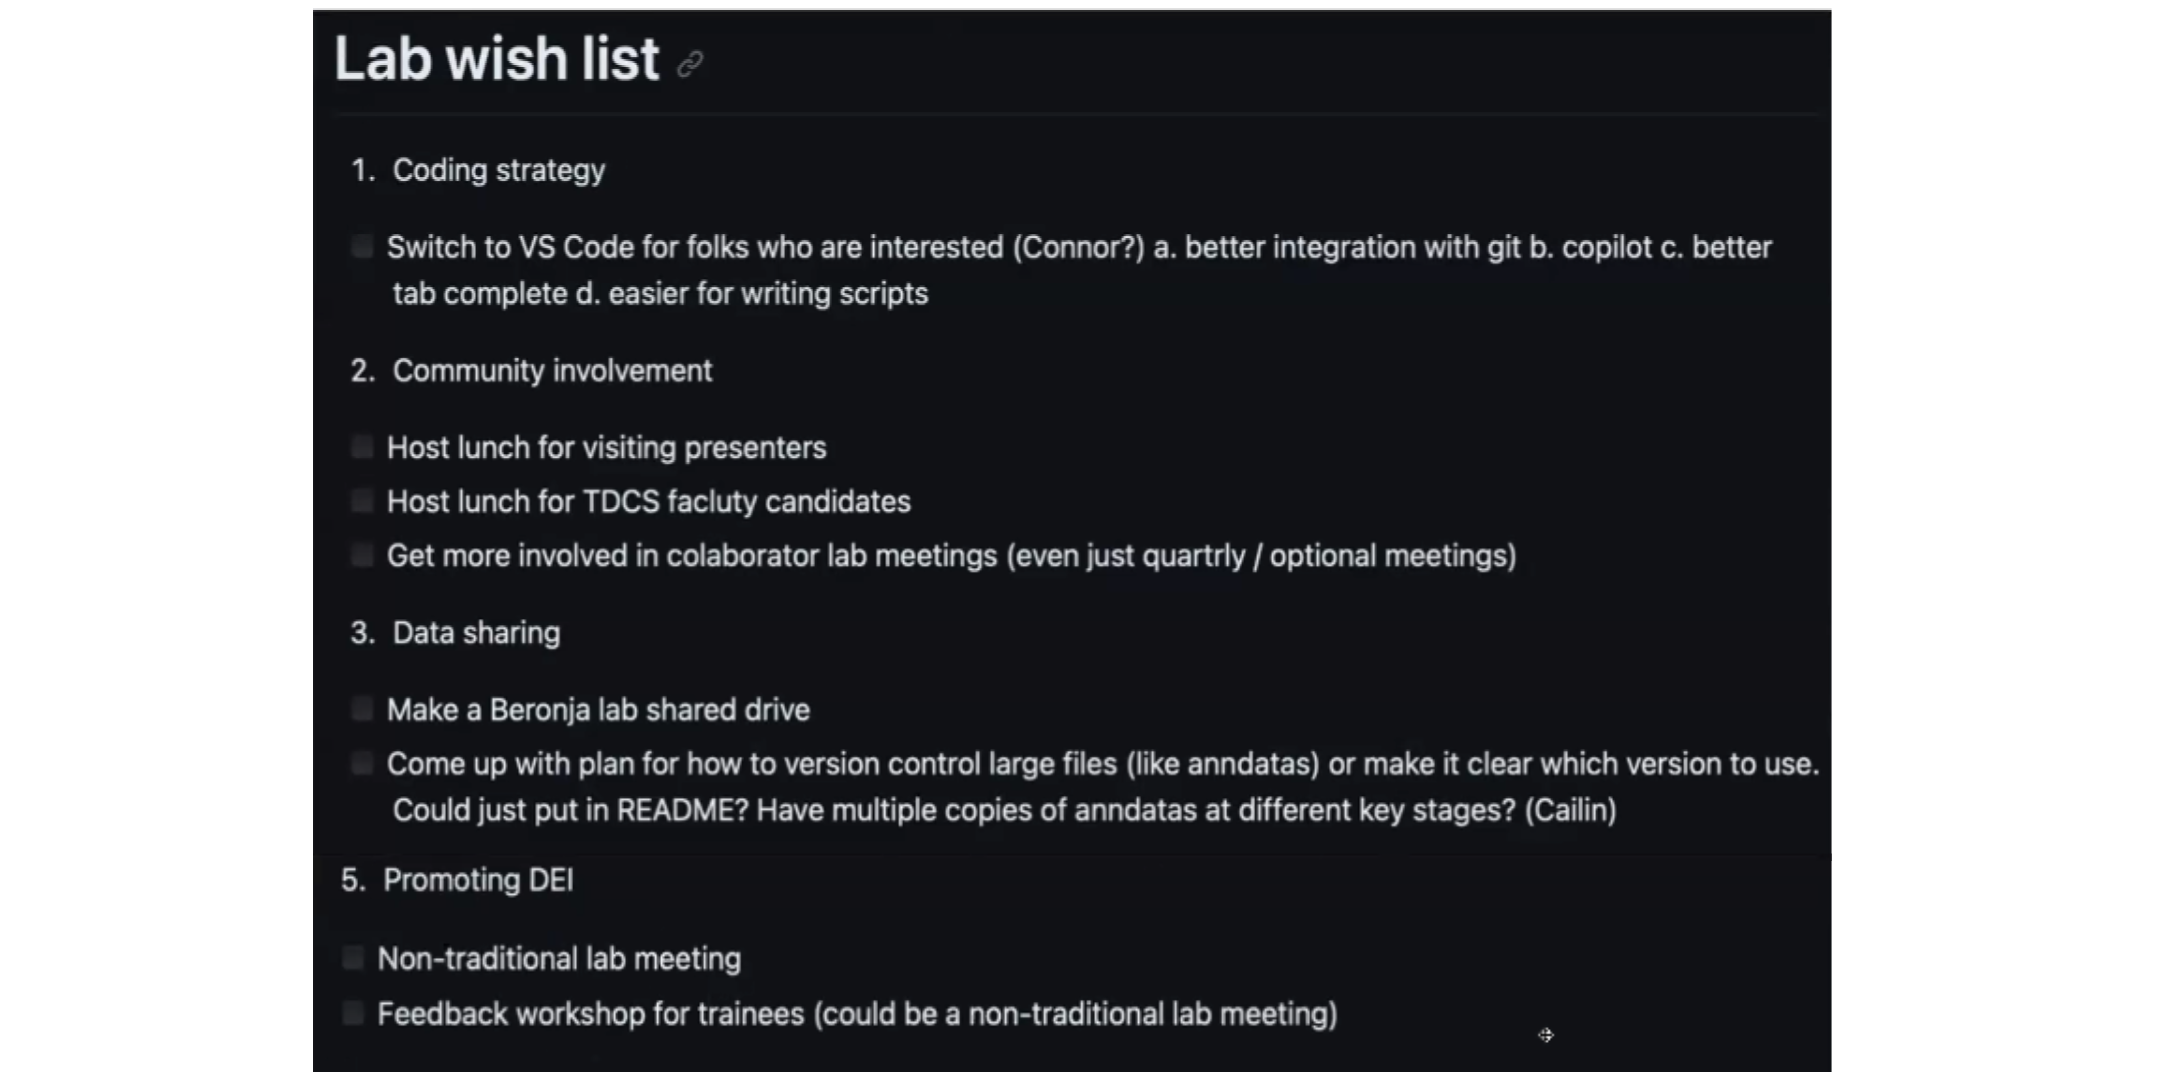
Task: Check the Switch to VS Code checkbox
Action: (362, 247)
